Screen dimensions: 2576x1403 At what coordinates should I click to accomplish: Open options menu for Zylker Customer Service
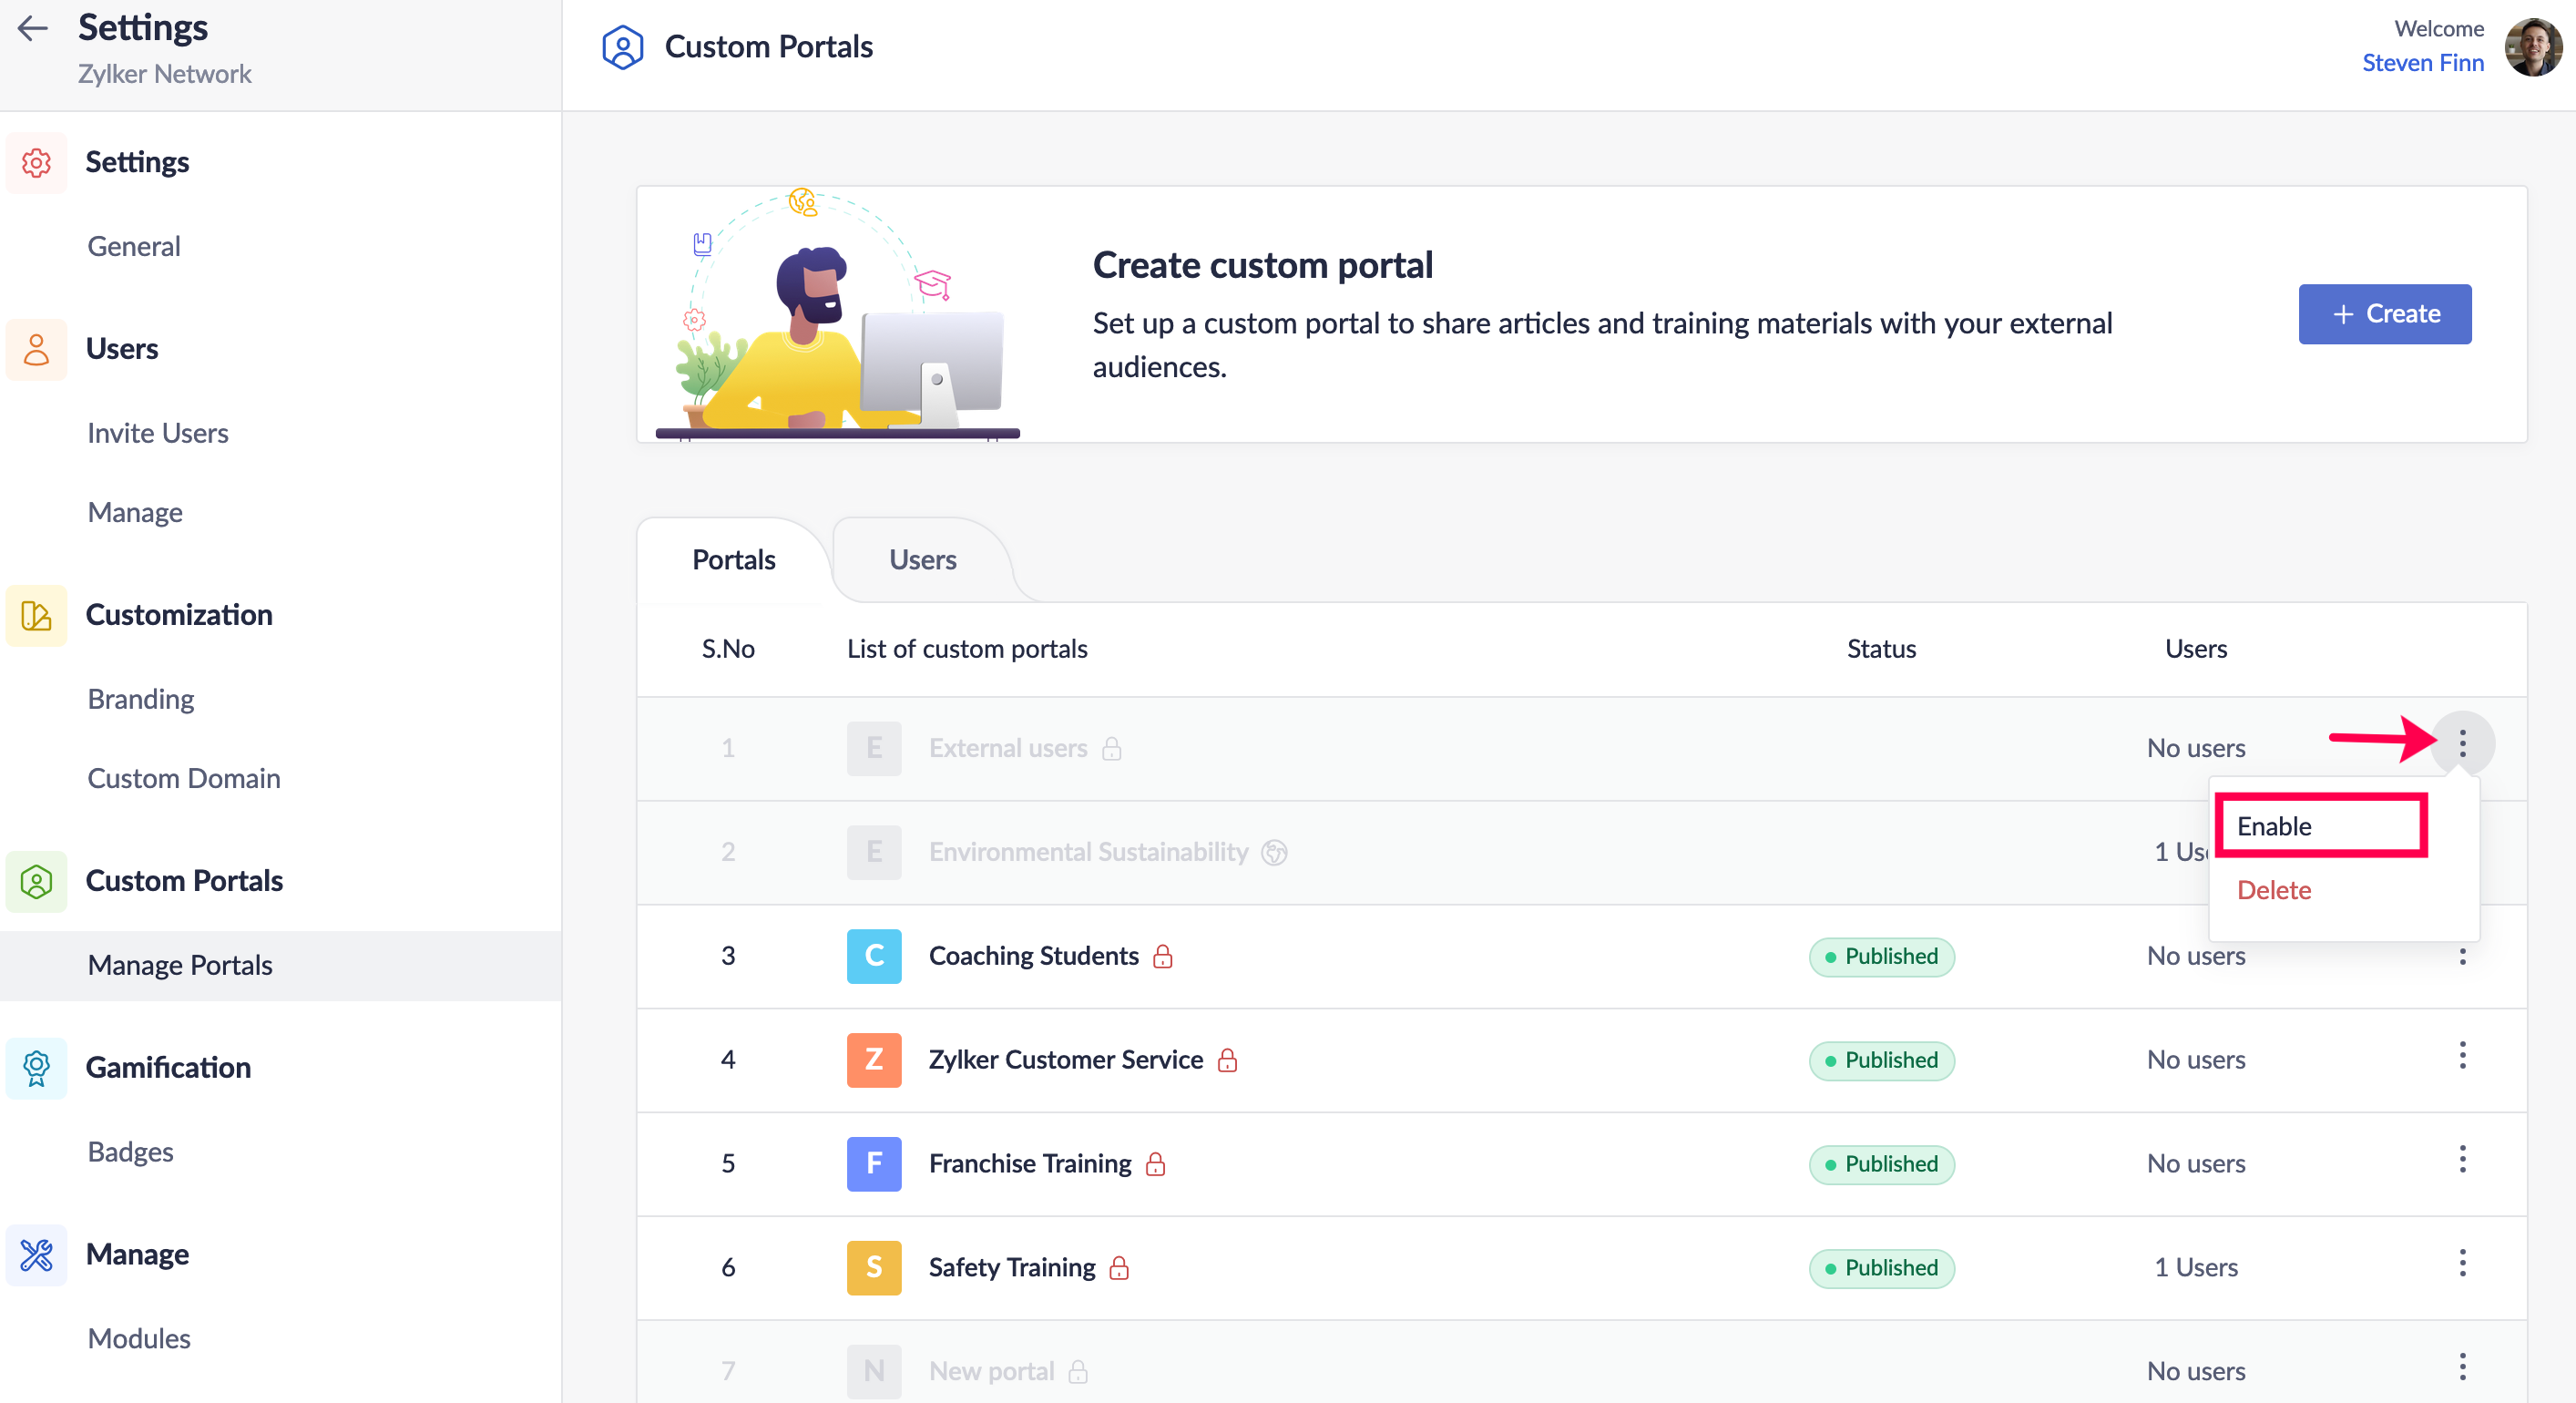coord(2462,1056)
